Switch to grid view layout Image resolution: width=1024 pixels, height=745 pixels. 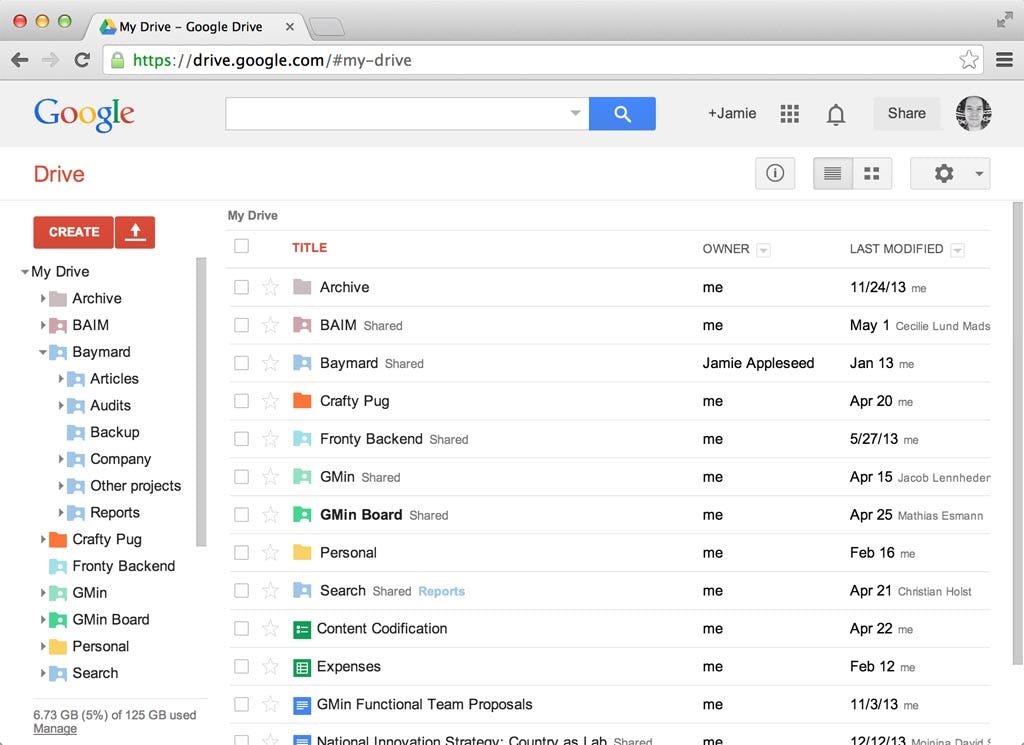coord(871,173)
